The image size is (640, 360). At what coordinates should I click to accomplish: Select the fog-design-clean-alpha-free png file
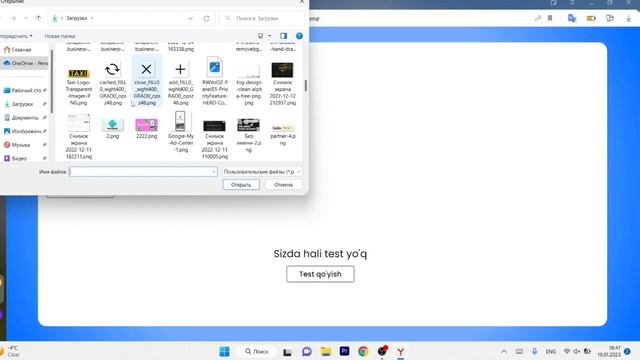coord(249,84)
